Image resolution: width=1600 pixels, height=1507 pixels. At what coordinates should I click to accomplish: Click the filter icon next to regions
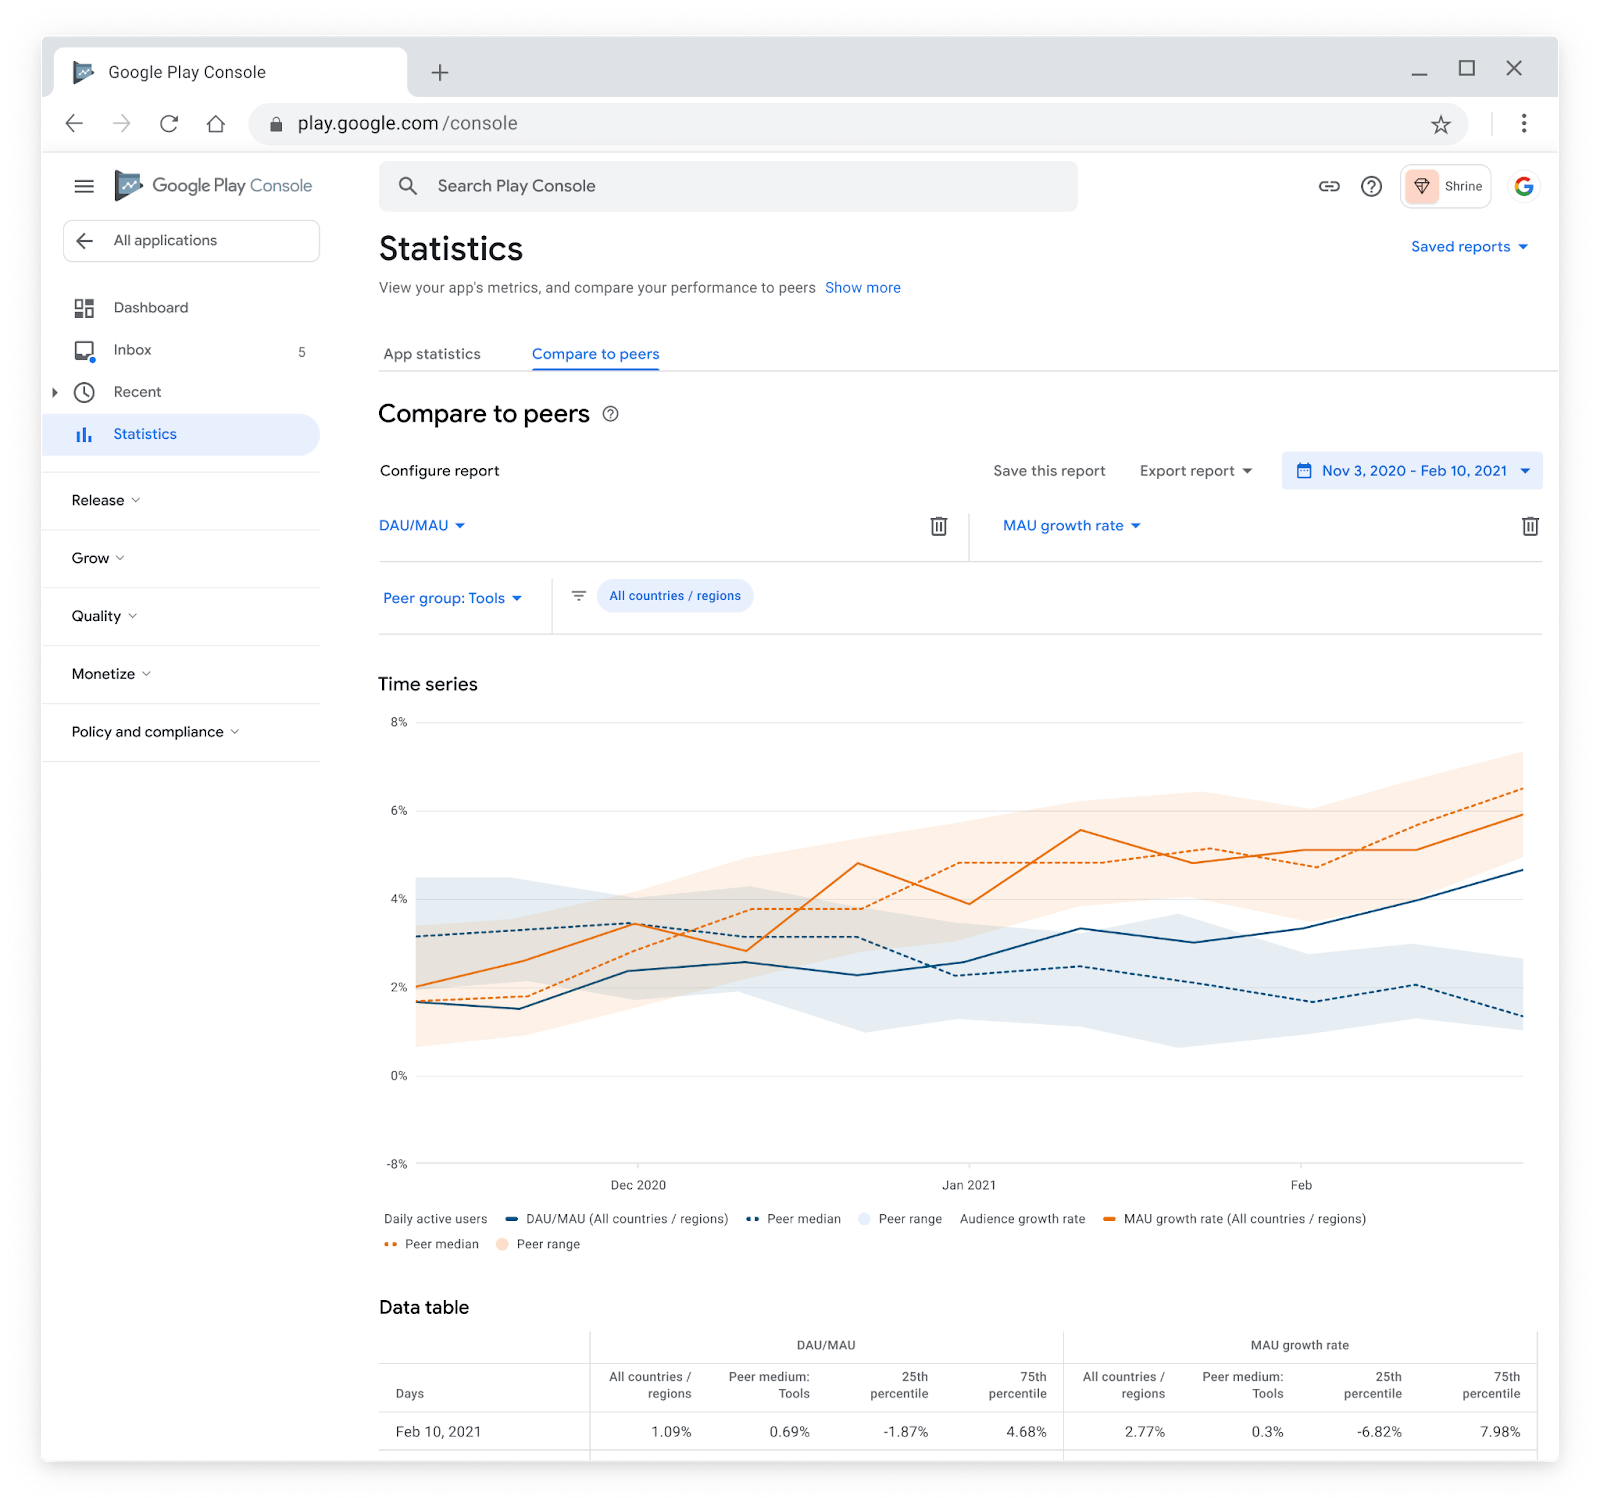[578, 596]
